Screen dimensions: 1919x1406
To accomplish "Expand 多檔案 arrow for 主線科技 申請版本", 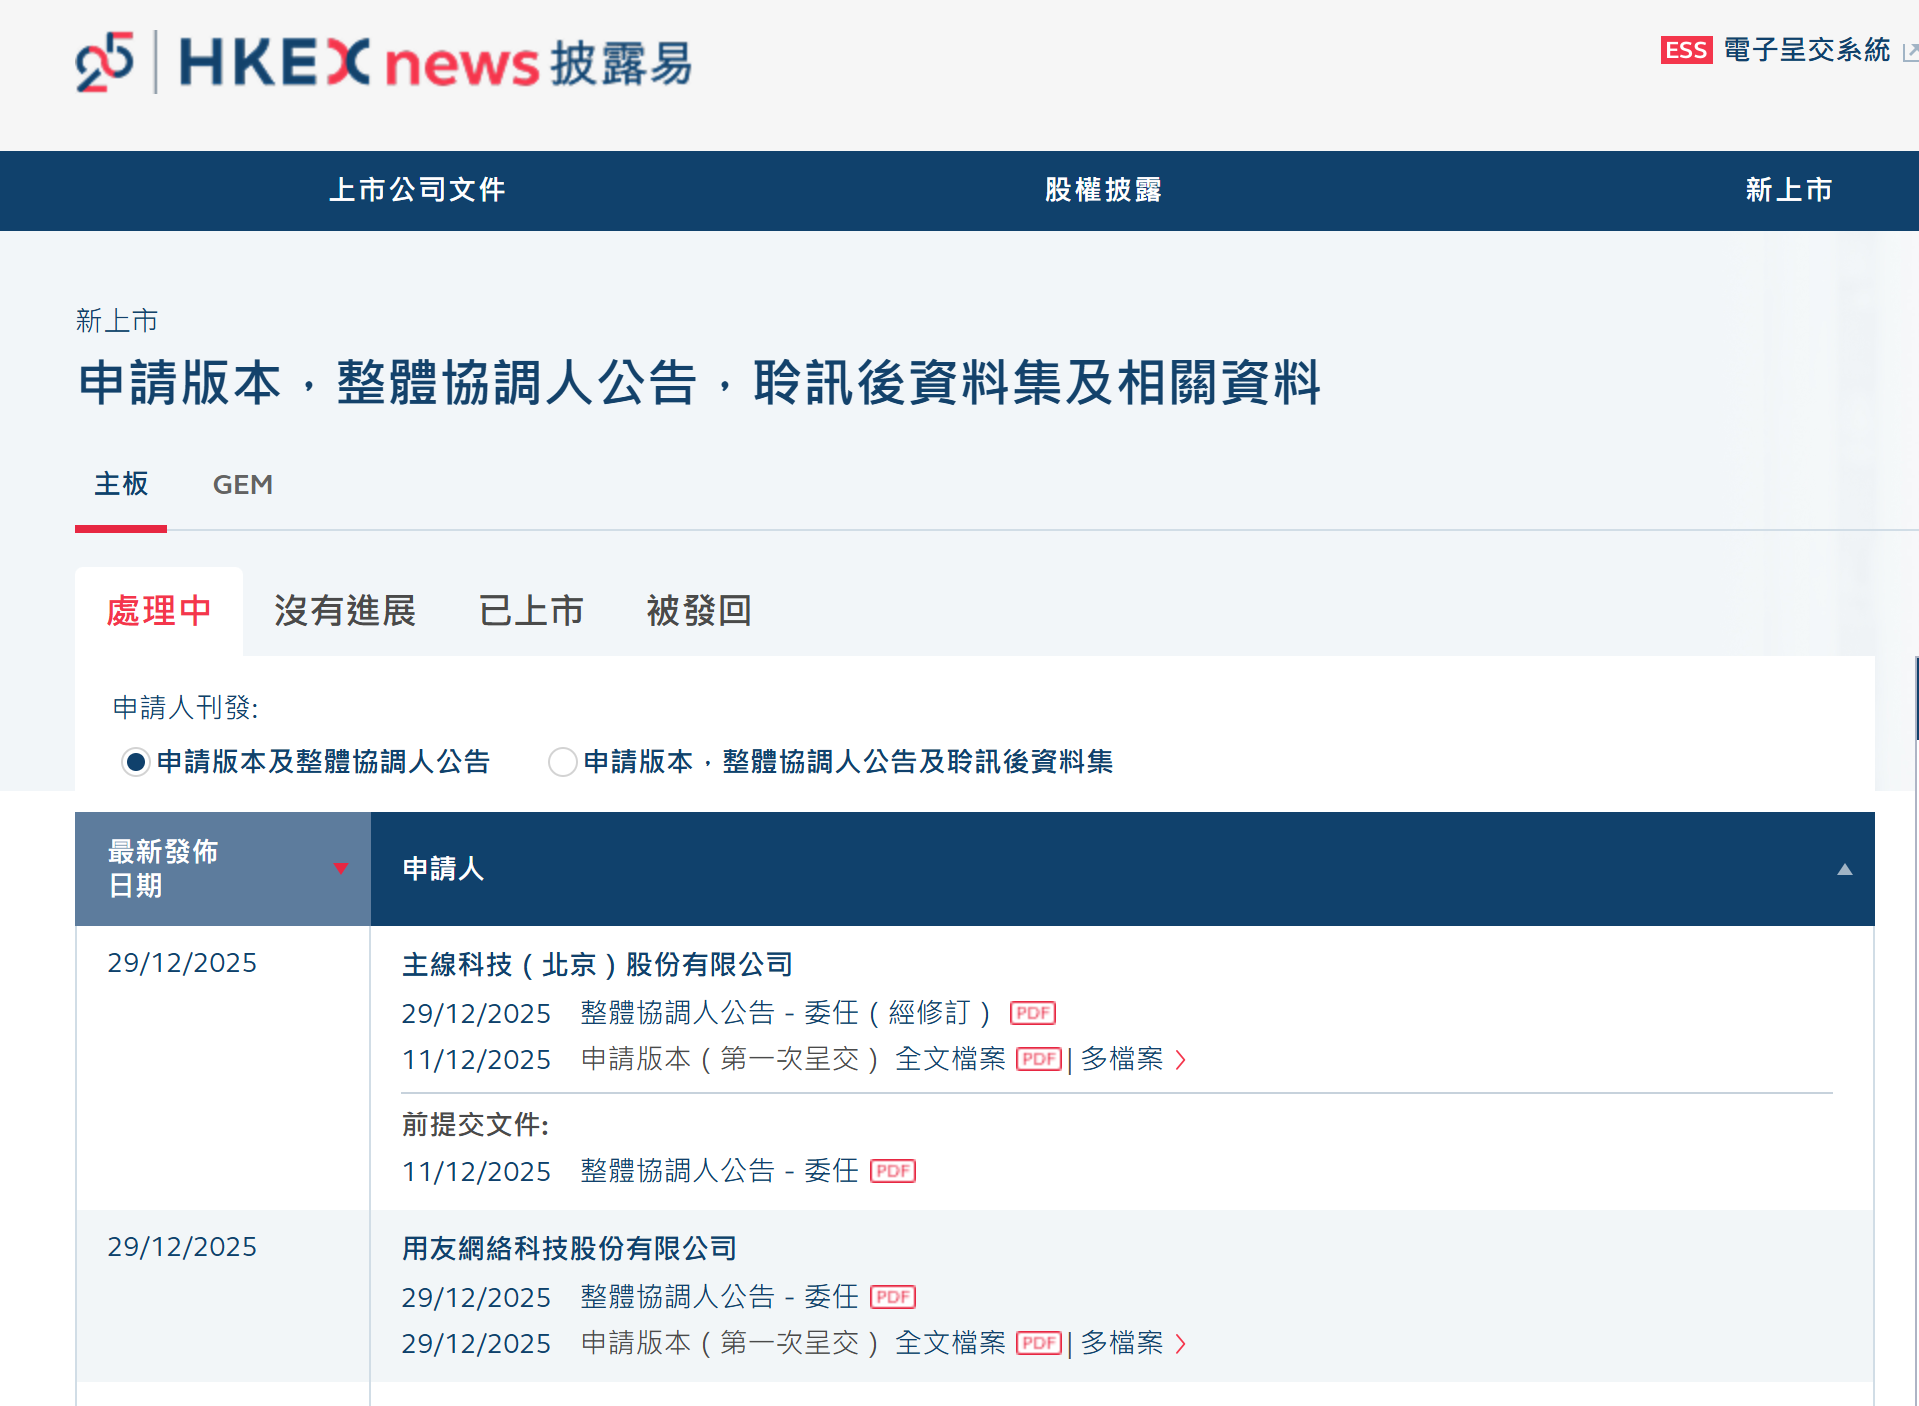I will [x=1181, y=1060].
